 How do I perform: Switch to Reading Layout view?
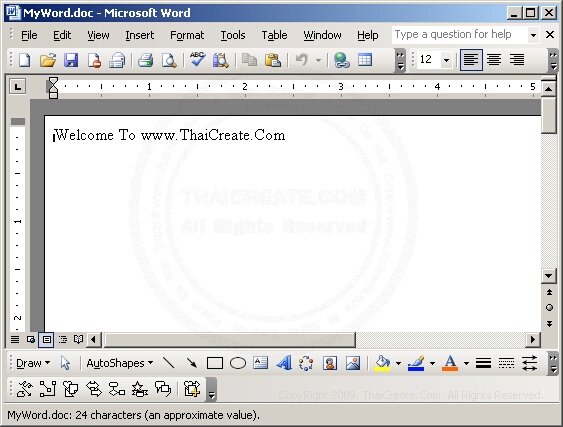click(78, 339)
